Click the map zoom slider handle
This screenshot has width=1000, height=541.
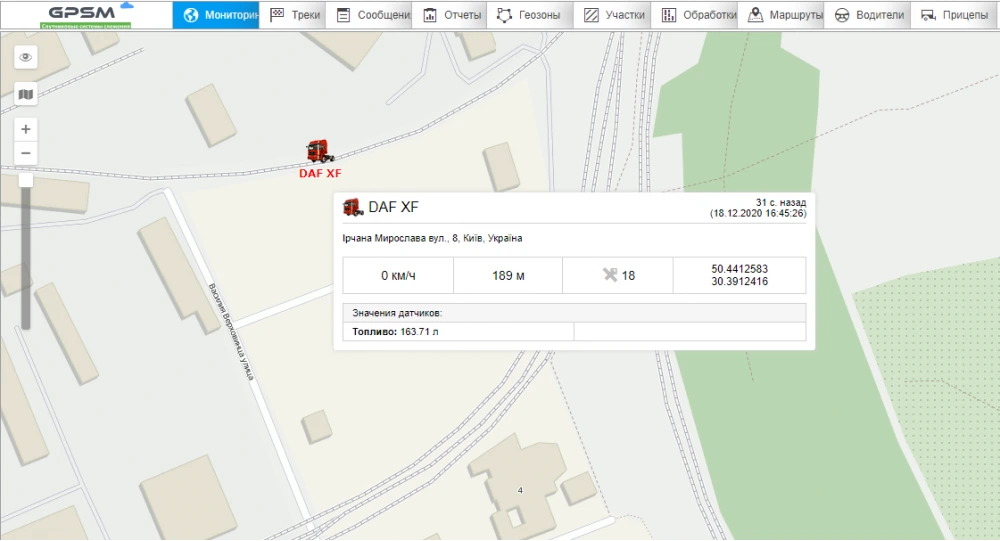pos(26,180)
